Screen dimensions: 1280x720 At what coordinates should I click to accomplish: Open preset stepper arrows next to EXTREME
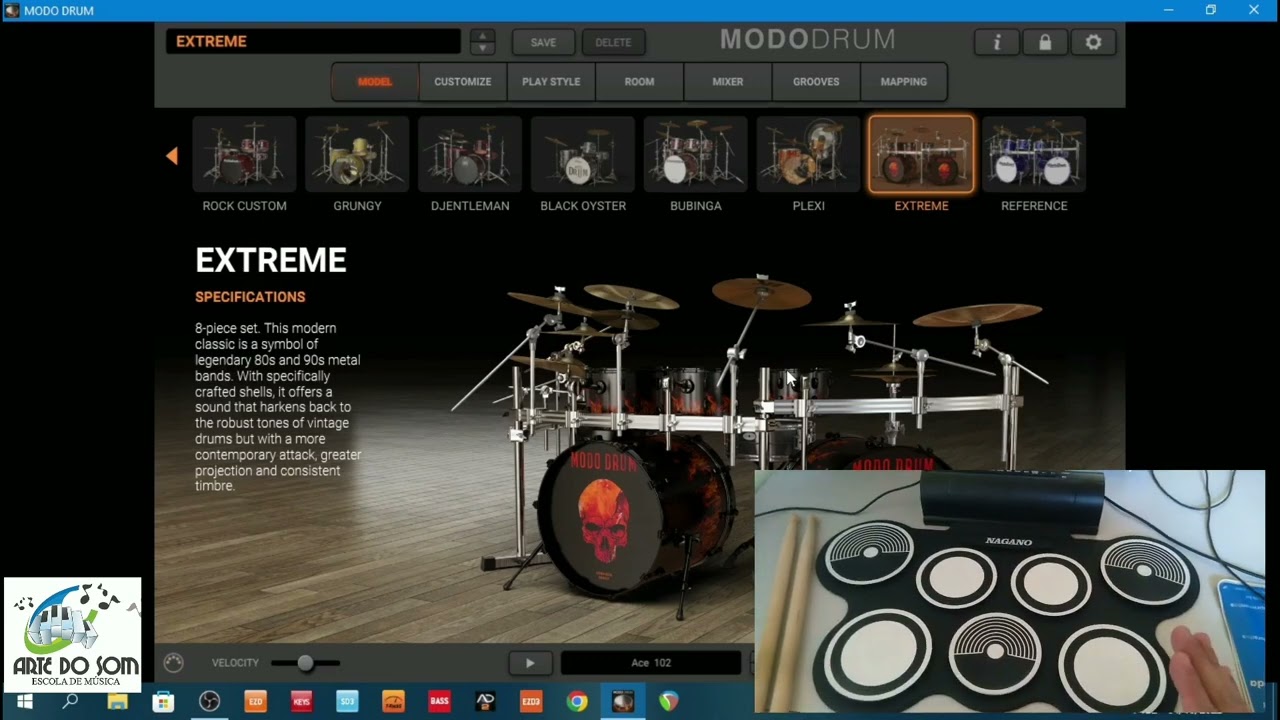click(x=482, y=42)
